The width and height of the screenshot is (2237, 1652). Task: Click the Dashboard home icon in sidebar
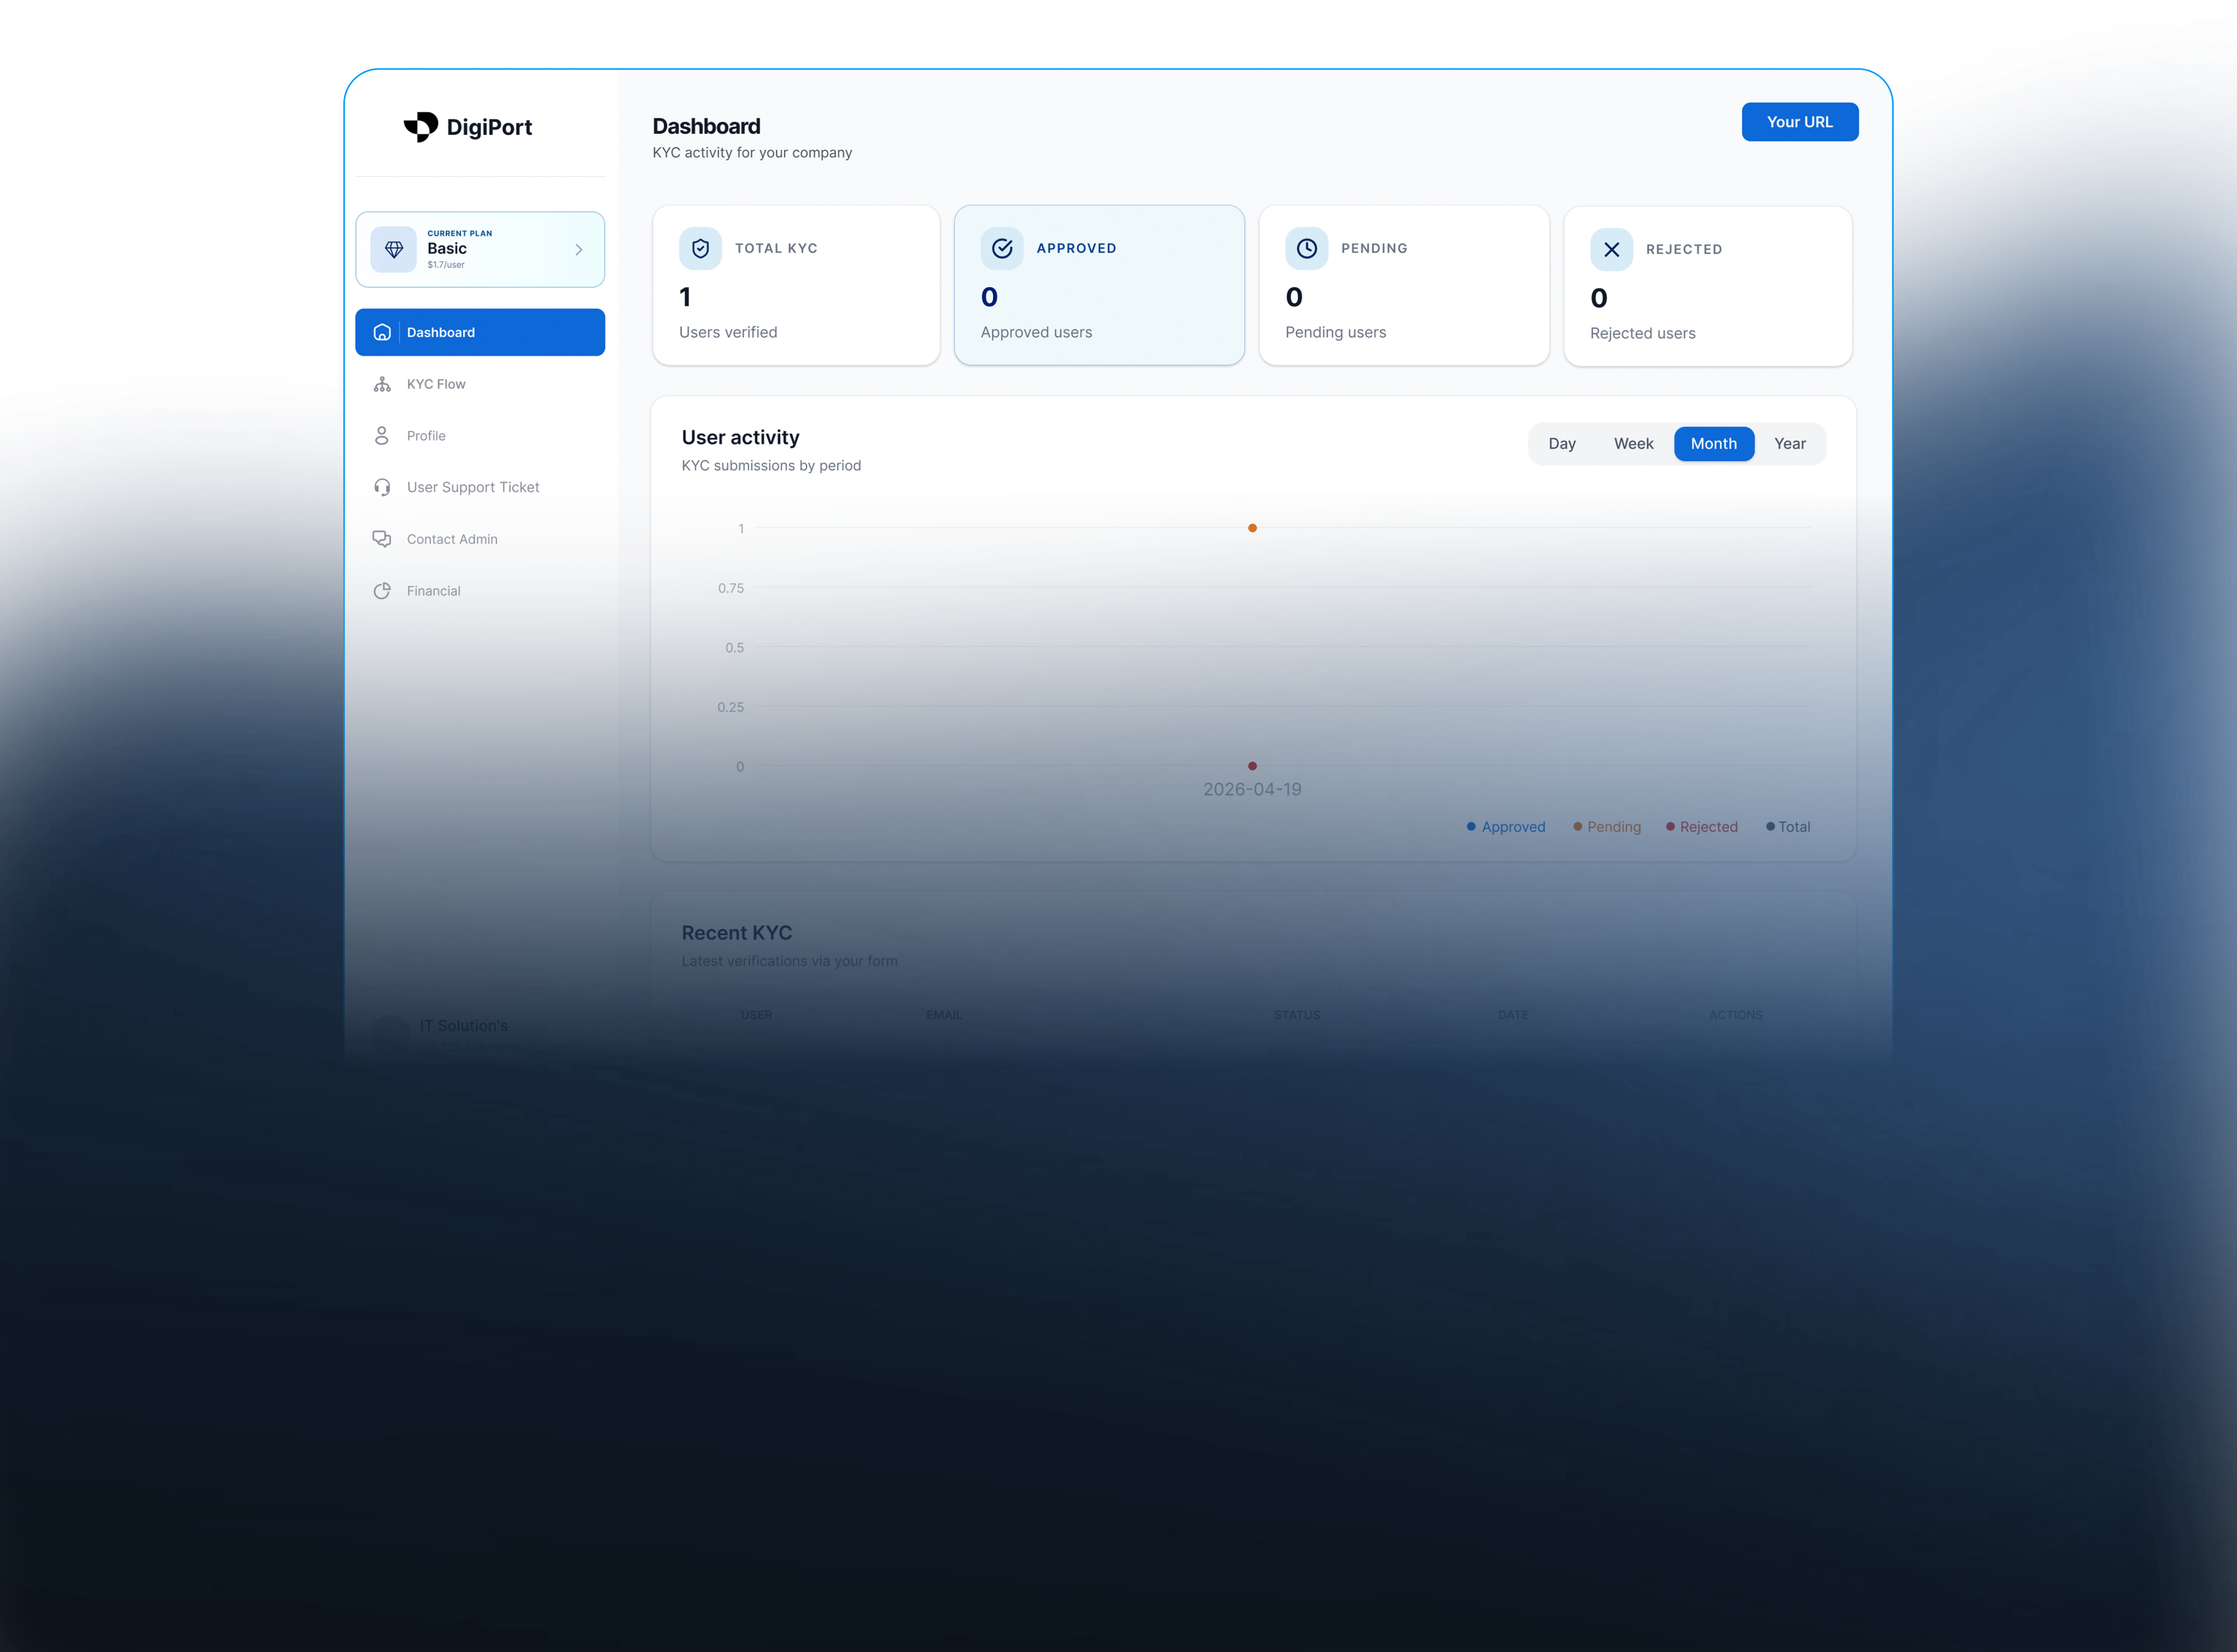click(x=382, y=332)
